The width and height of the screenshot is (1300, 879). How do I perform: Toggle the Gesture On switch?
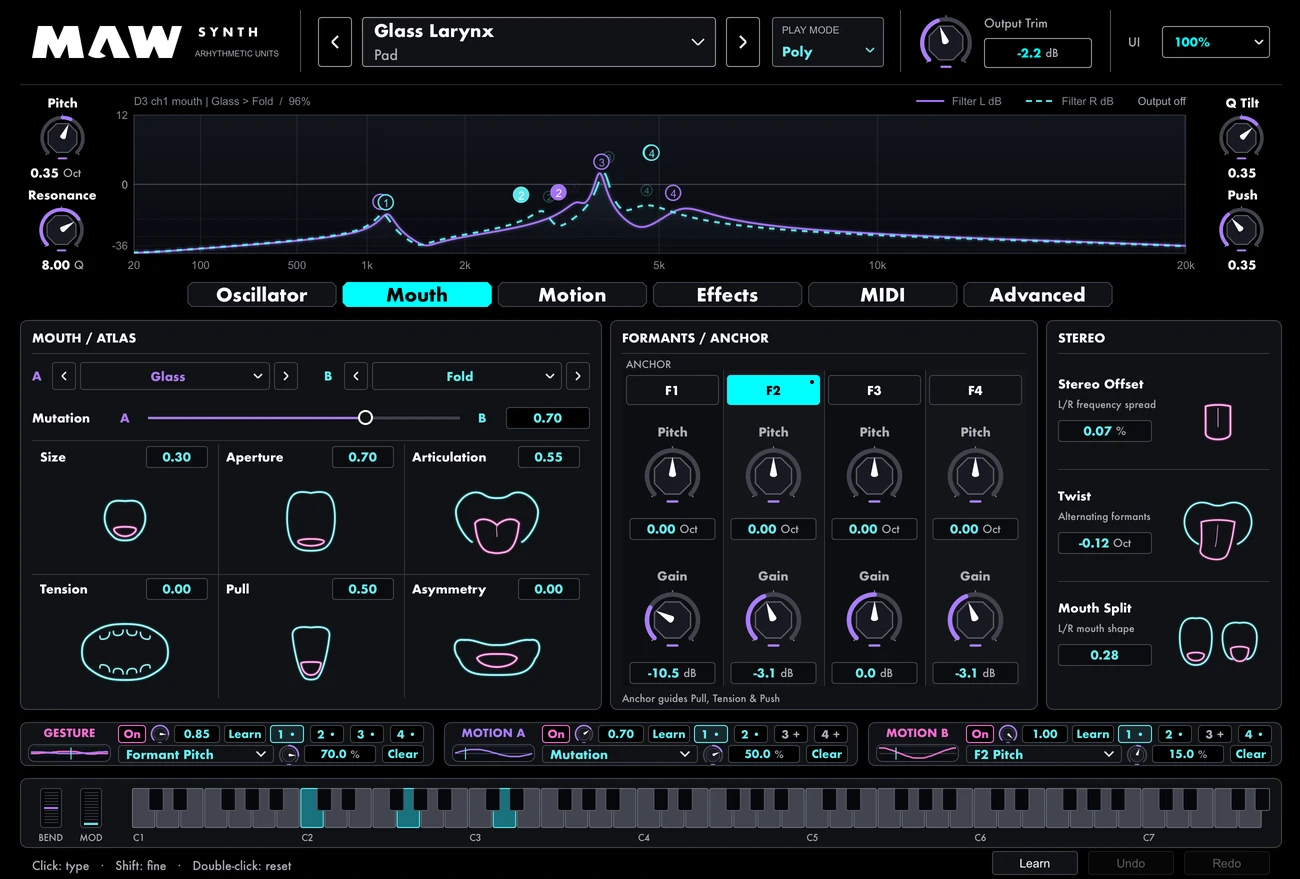click(132, 734)
